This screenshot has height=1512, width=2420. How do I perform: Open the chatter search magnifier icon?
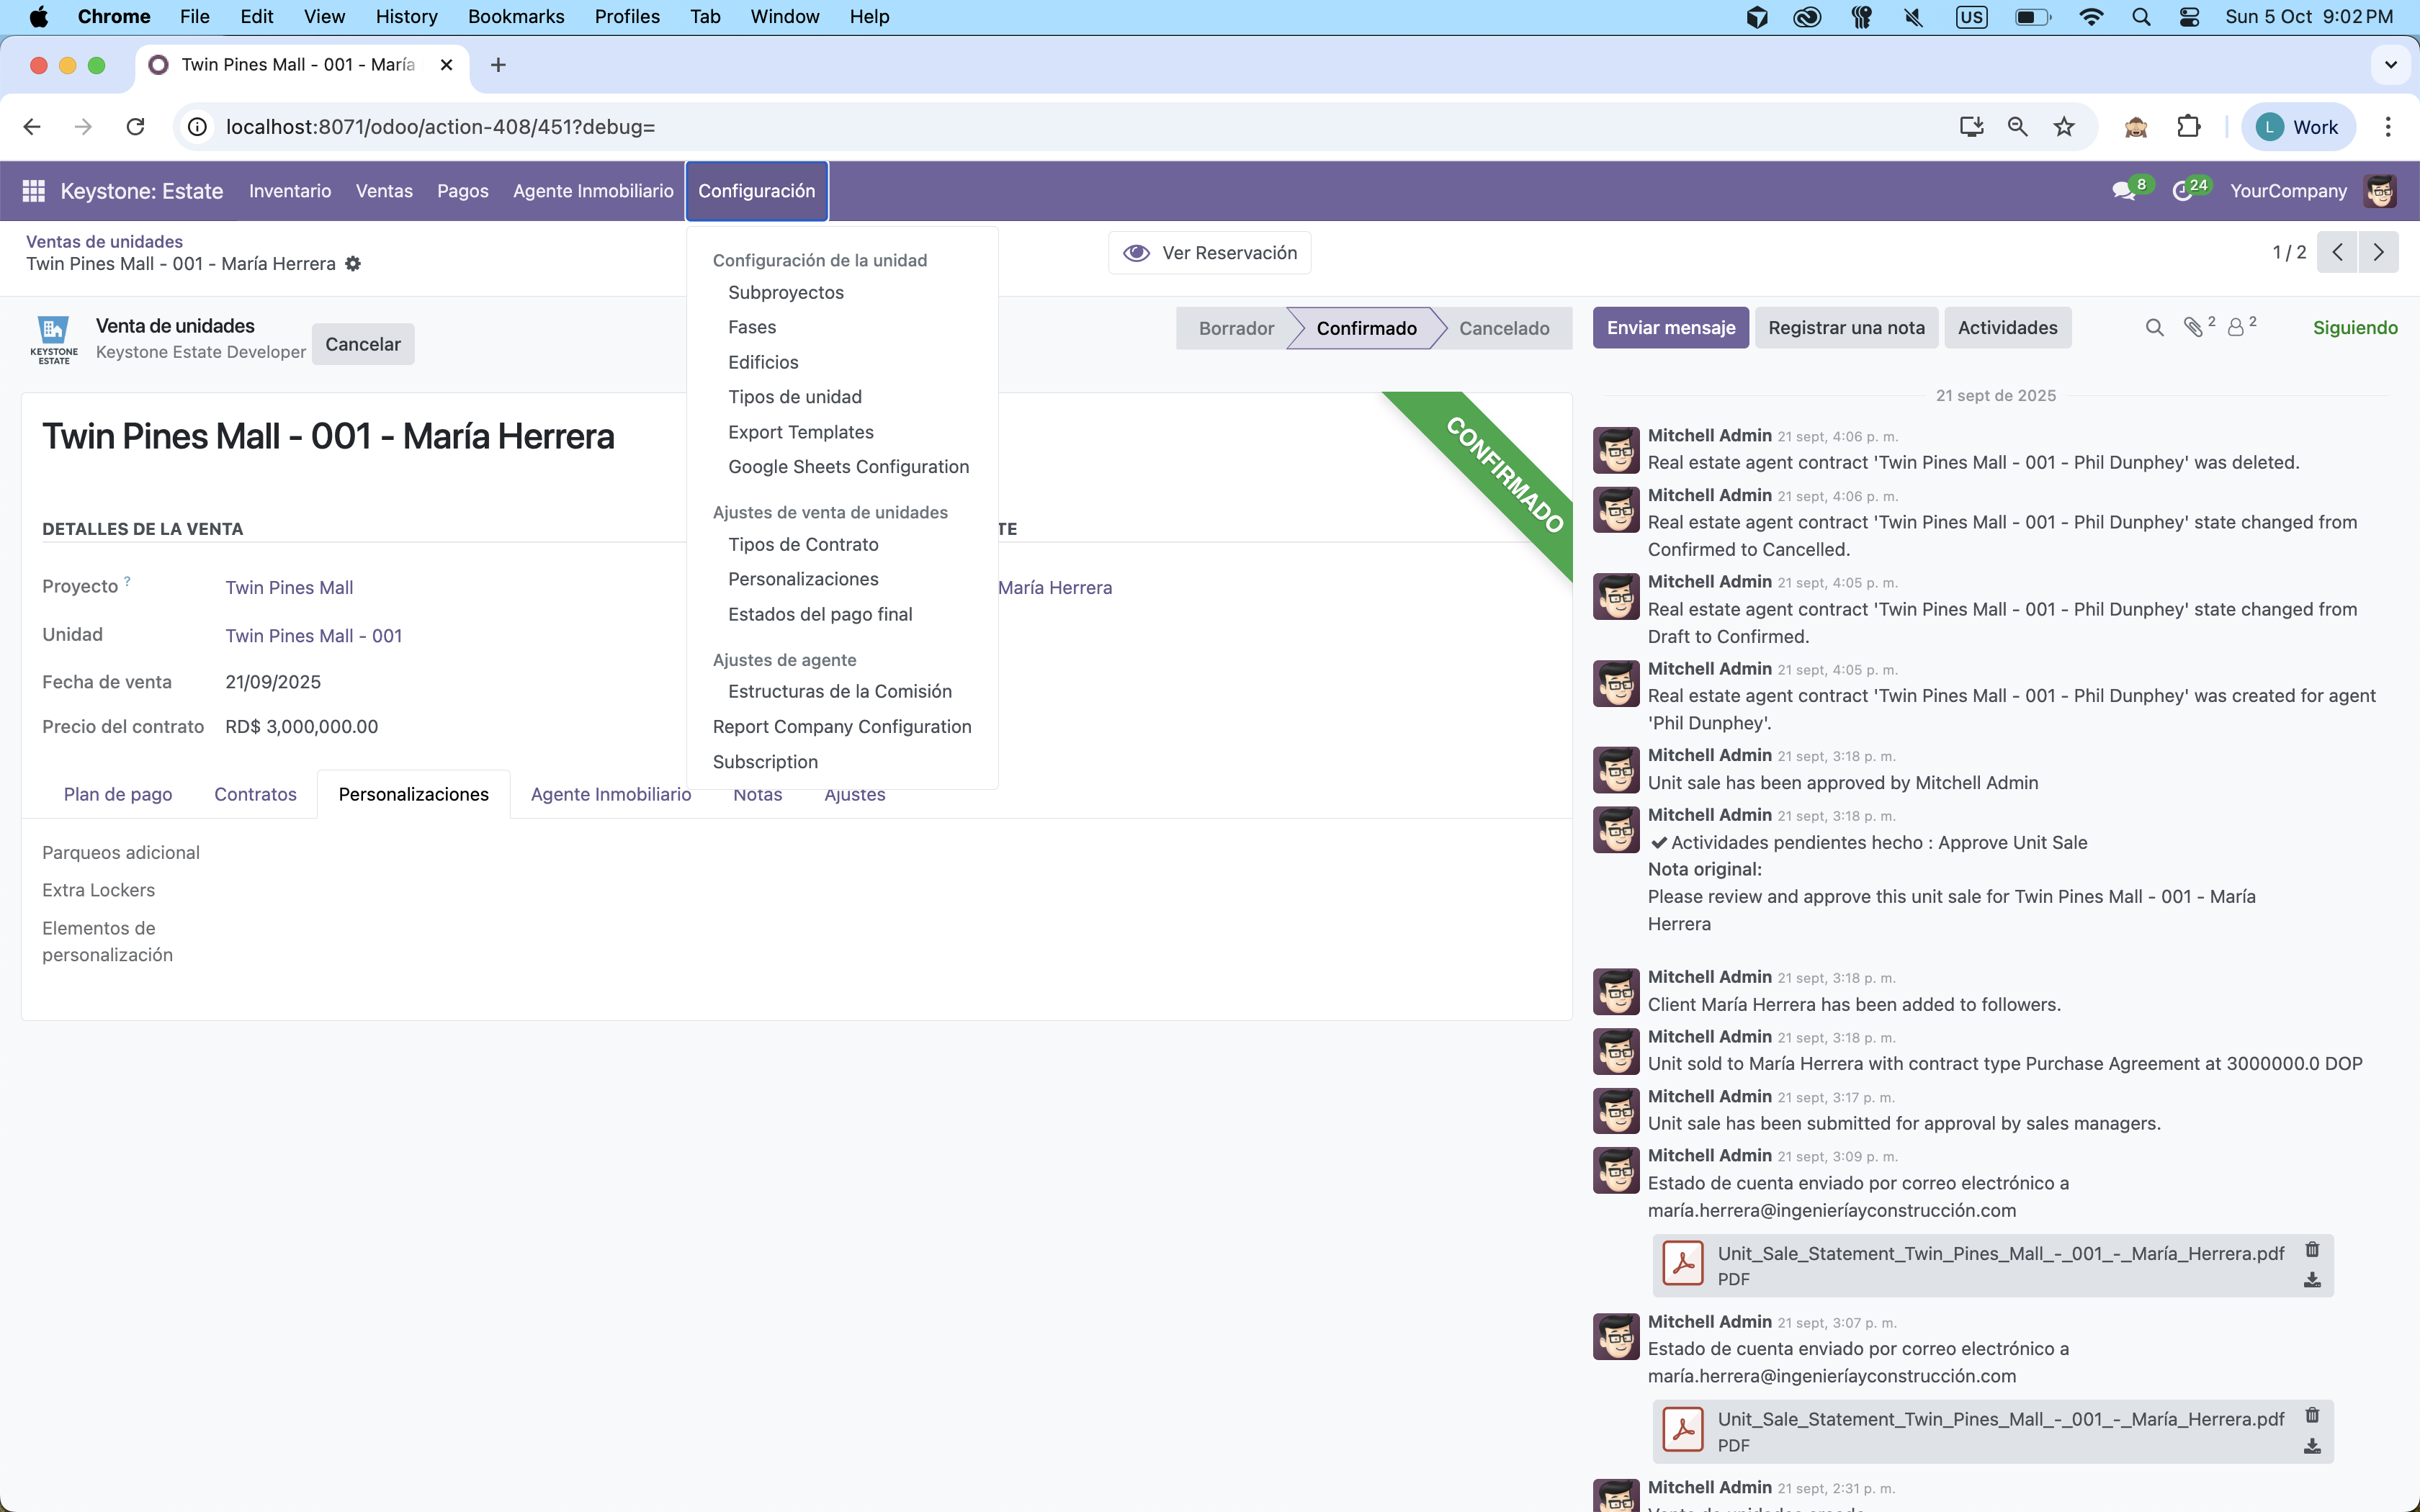point(2154,328)
